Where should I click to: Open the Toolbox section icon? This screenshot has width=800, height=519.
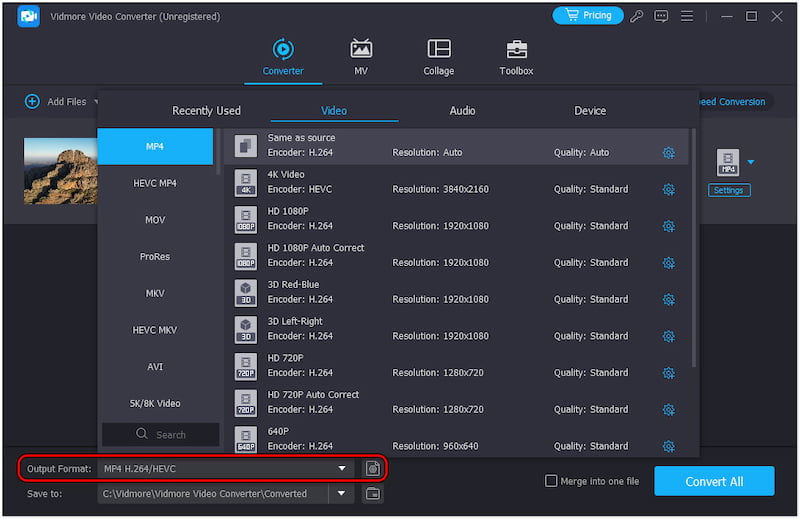(x=516, y=50)
